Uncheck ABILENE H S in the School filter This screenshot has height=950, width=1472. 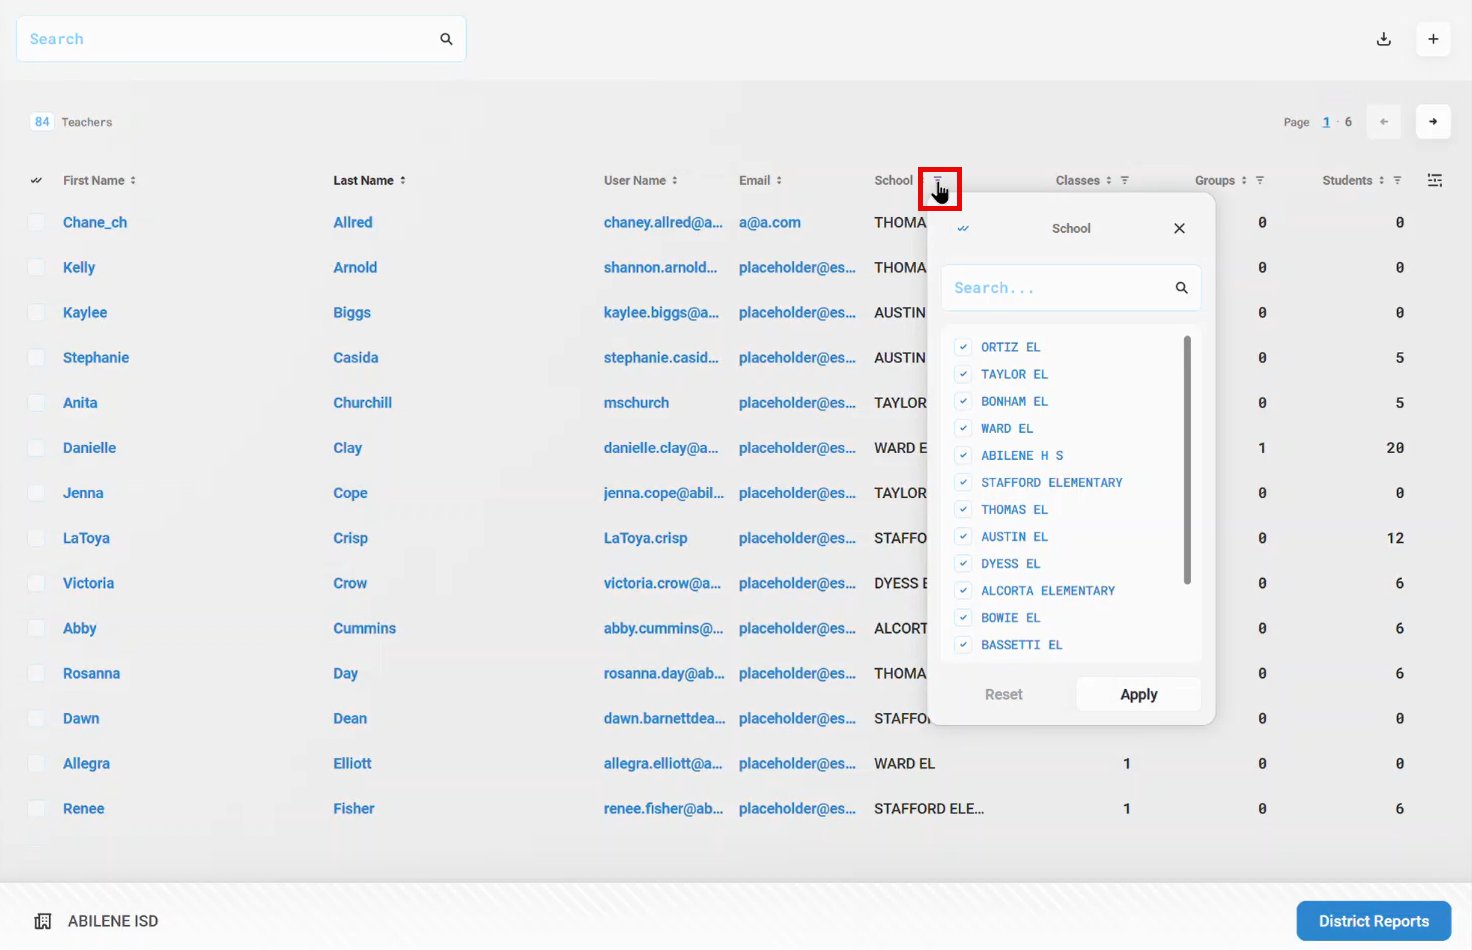963,455
